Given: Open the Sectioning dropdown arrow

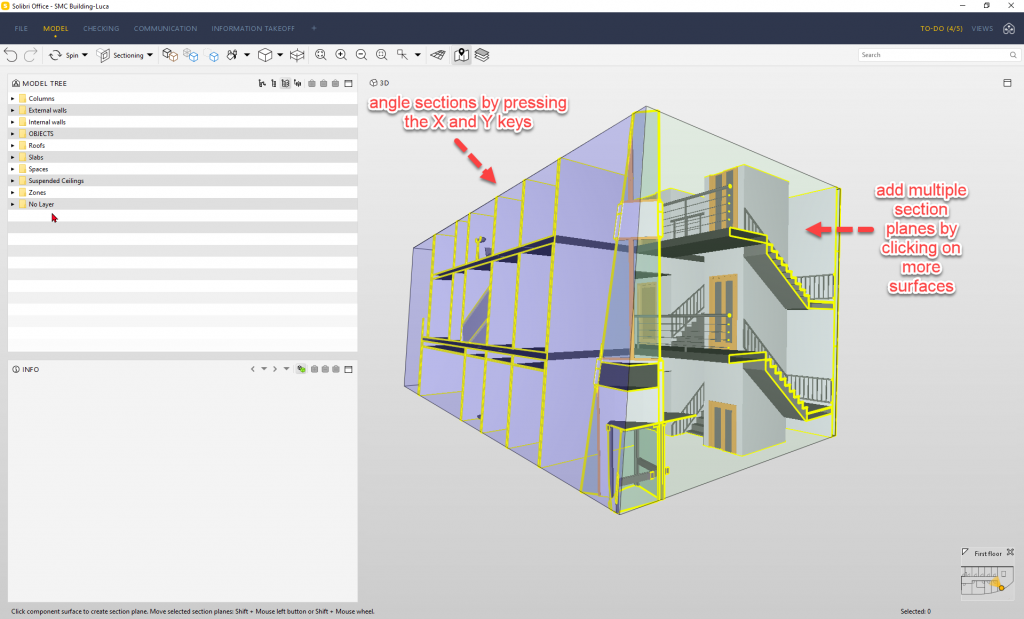Looking at the screenshot, I should (150, 55).
